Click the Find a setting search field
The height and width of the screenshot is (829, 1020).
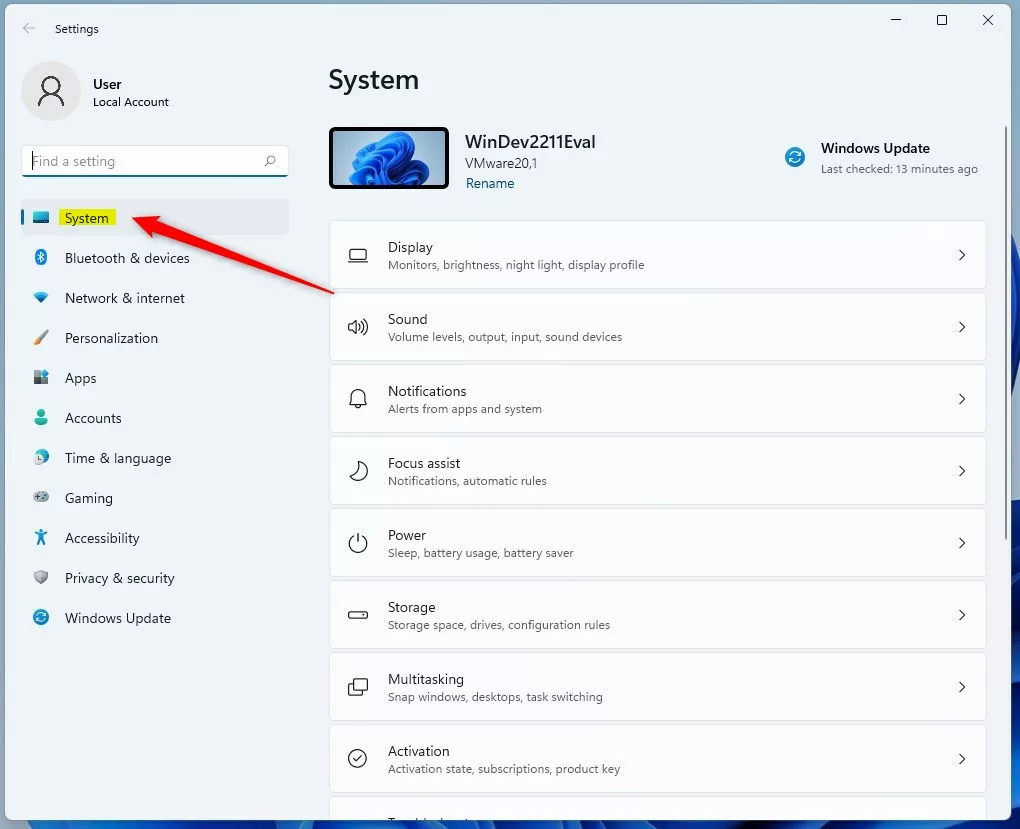[x=145, y=161]
